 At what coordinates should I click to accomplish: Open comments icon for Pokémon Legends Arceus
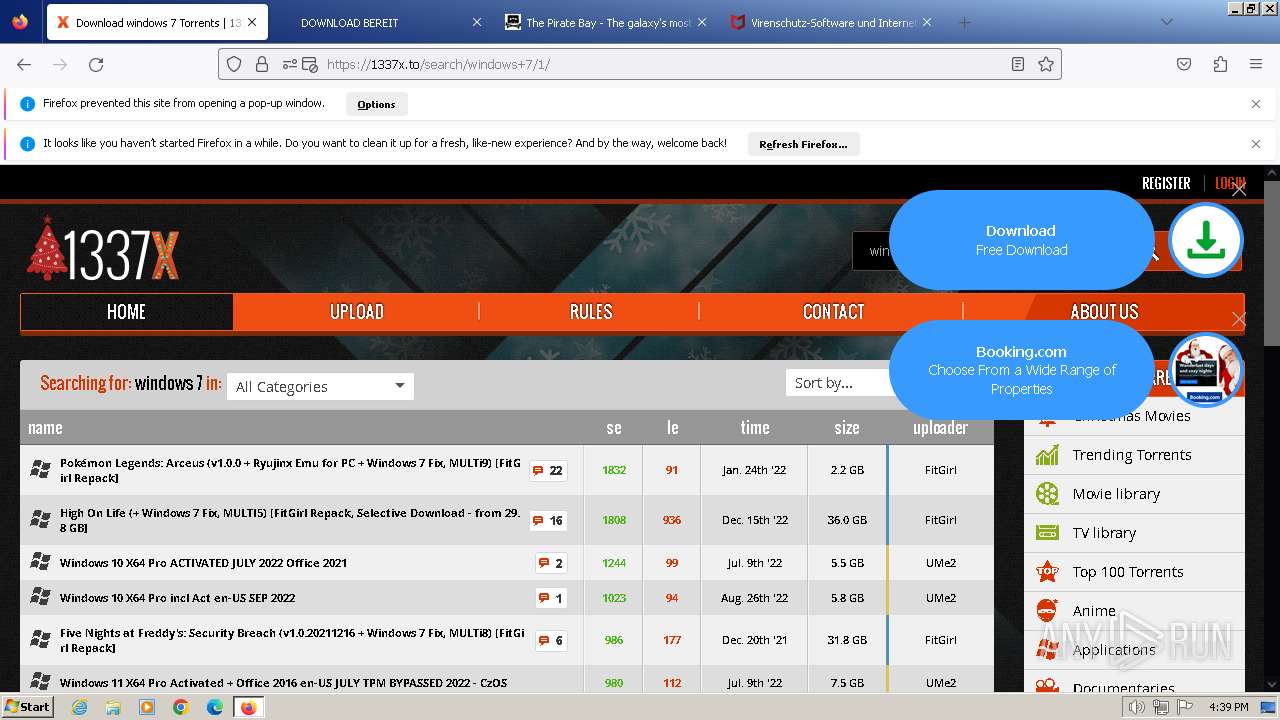tap(548, 470)
